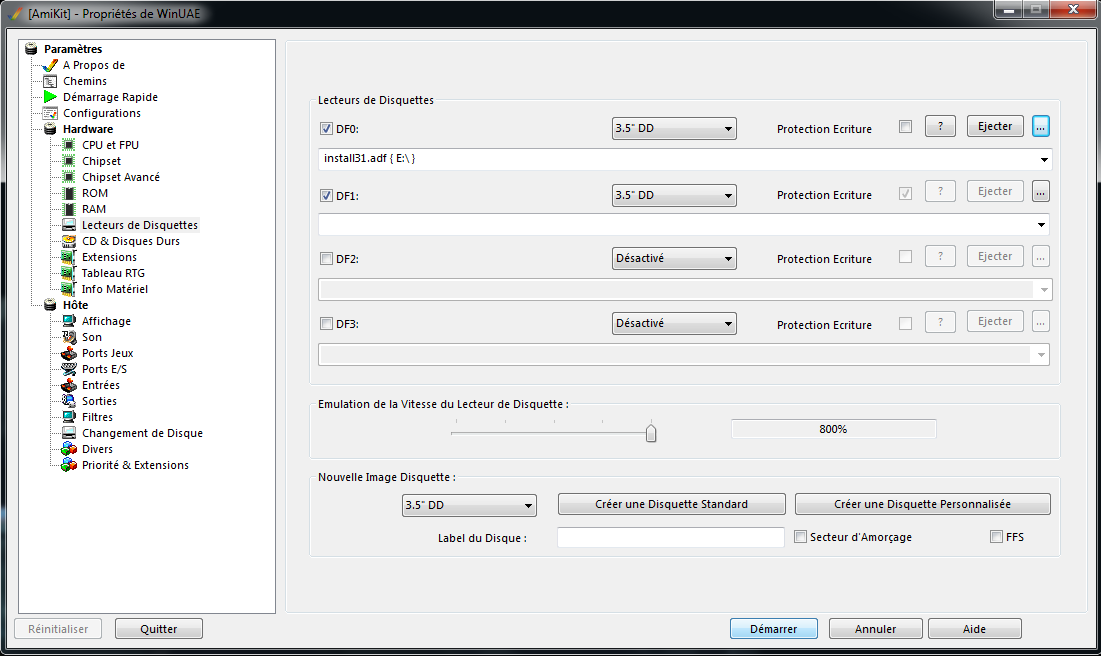Click the CPU et FPU chip icon
This screenshot has height=656, width=1101.
[69, 145]
